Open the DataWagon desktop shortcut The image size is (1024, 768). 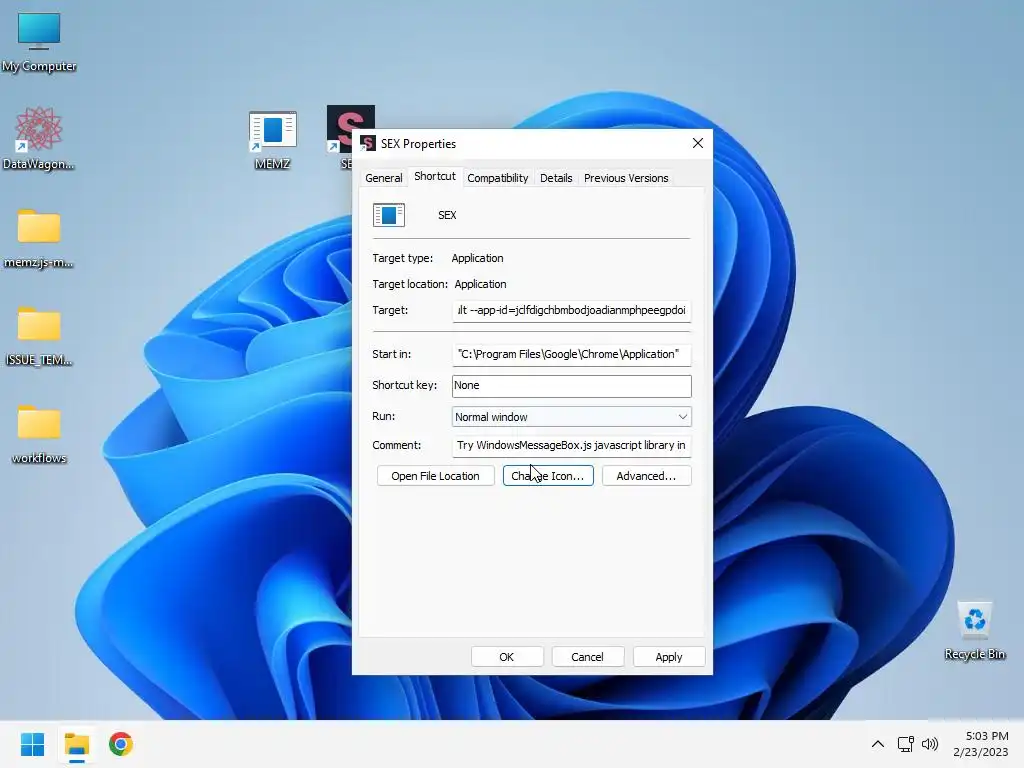[39, 138]
